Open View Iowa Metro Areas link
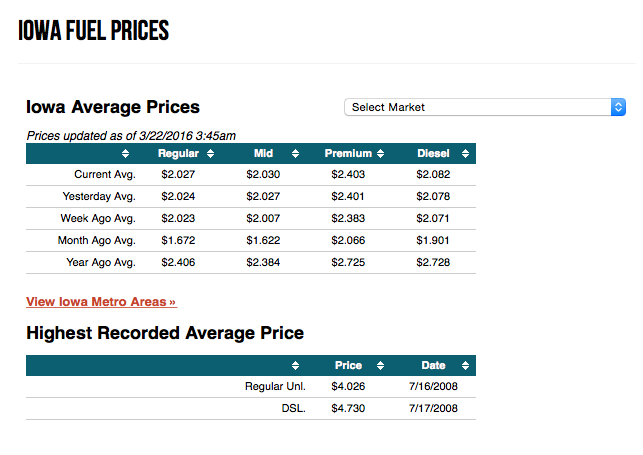 point(101,302)
